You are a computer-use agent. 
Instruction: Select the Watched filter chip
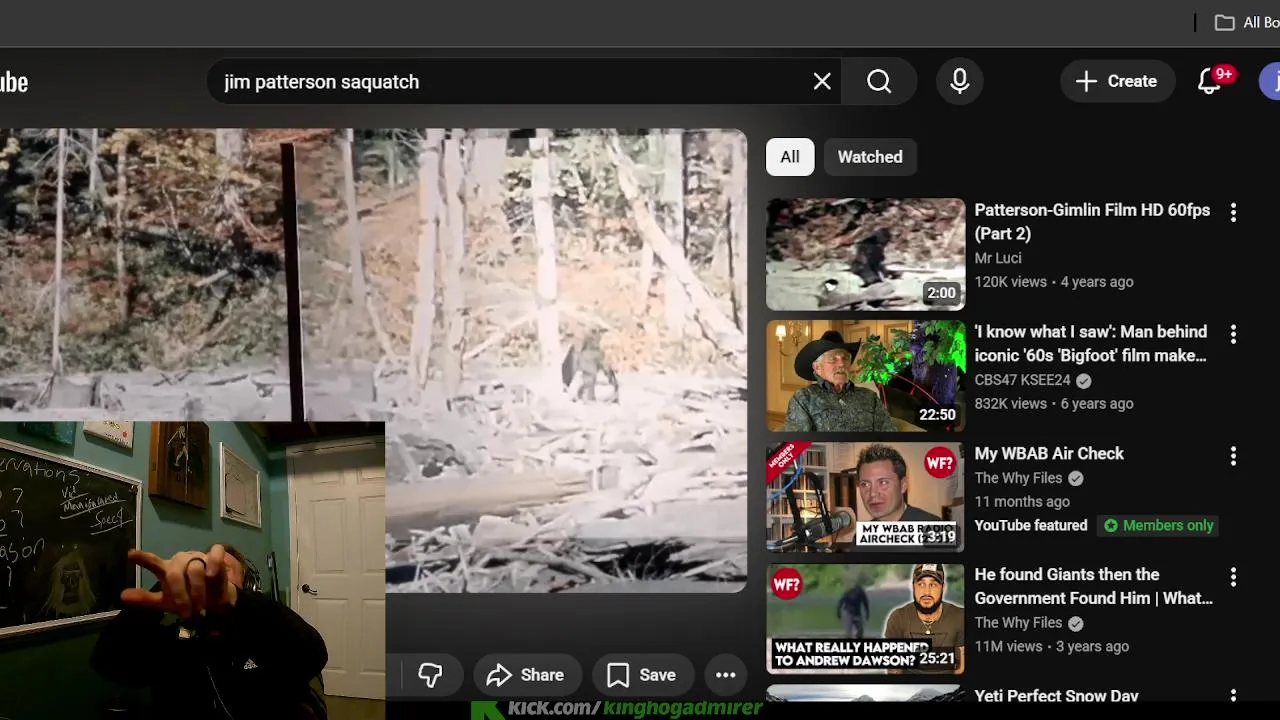870,157
